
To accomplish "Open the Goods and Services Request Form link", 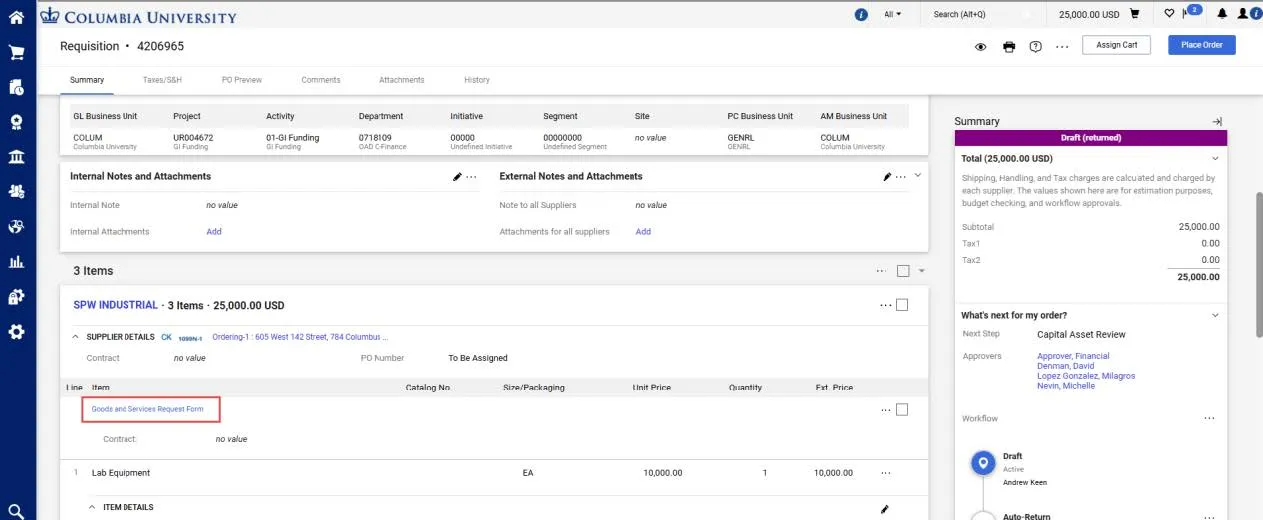I will pos(147,409).
